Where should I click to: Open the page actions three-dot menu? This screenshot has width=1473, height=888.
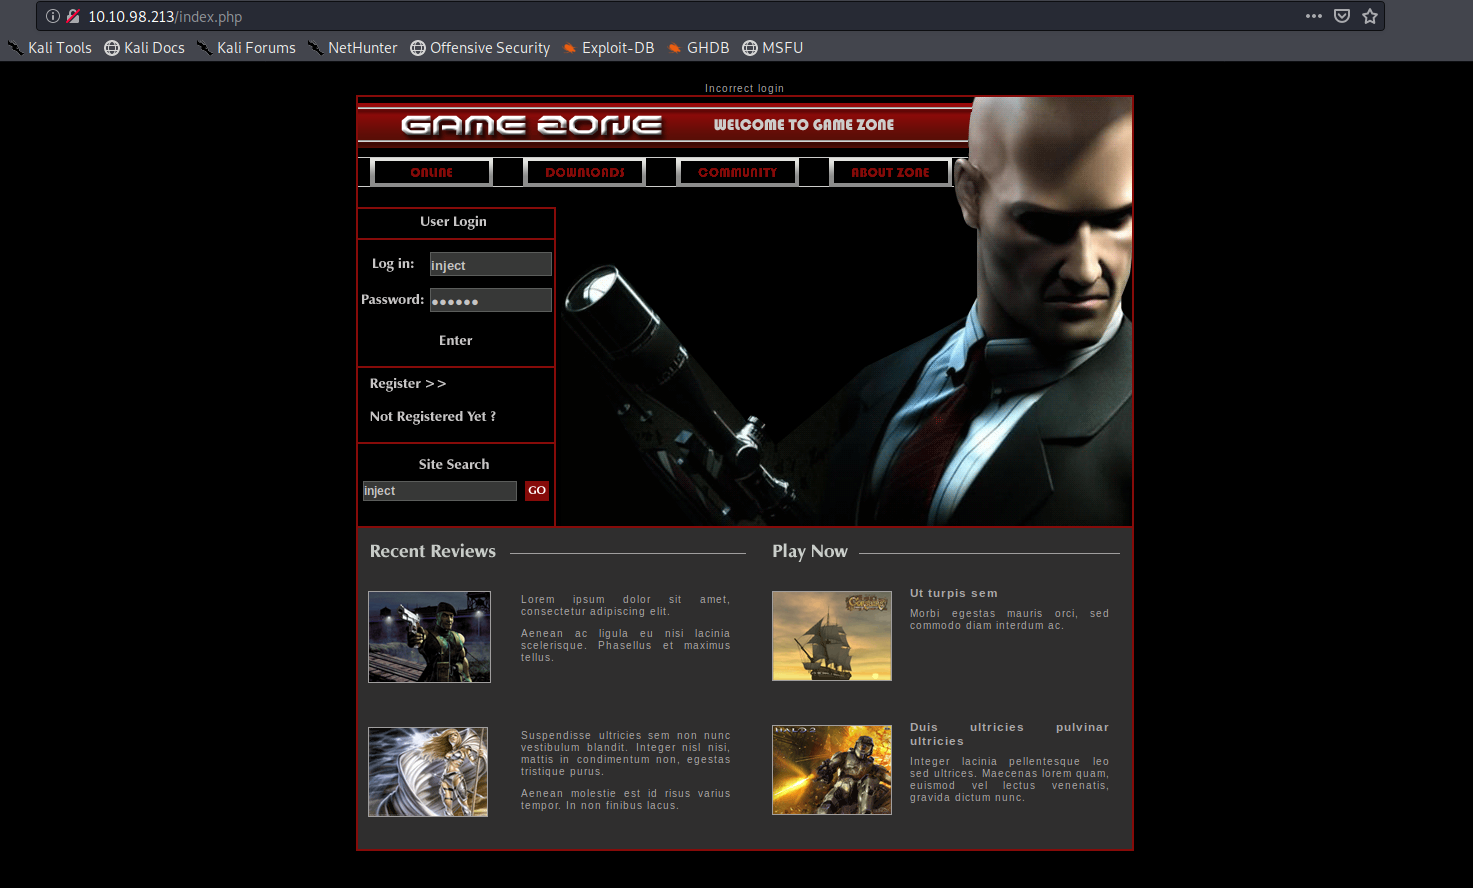1314,16
